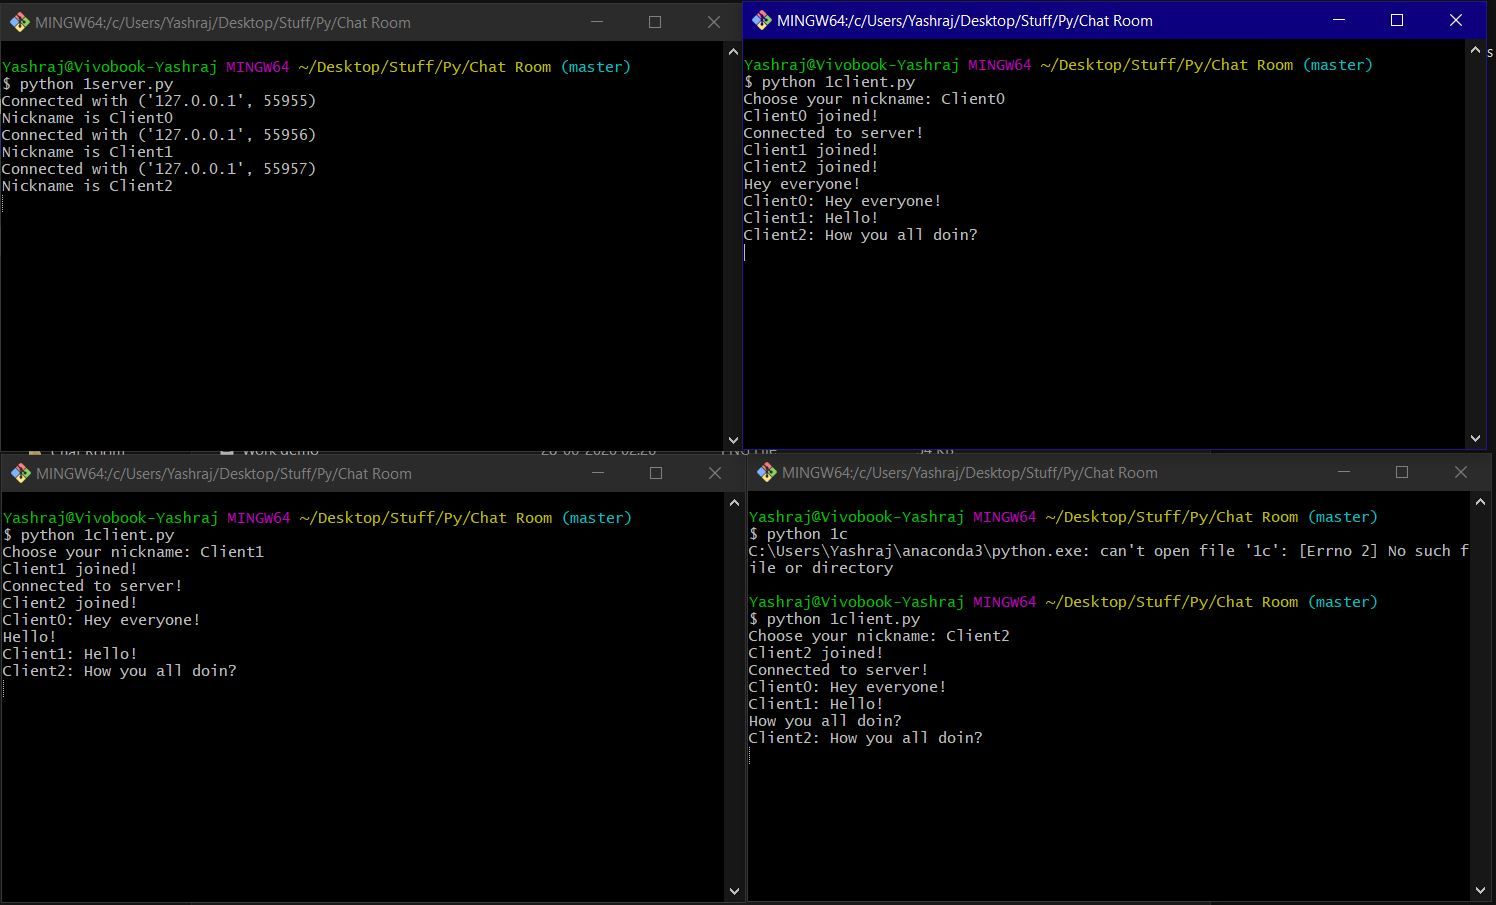
Task: Maximize the Client2 terminal window
Action: pos(1402,472)
